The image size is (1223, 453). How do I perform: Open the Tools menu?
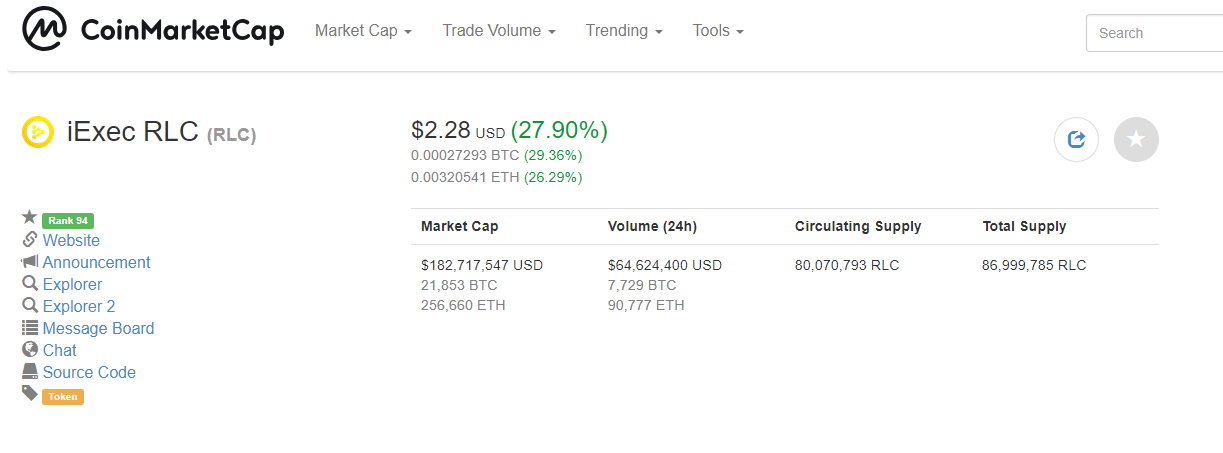(718, 31)
